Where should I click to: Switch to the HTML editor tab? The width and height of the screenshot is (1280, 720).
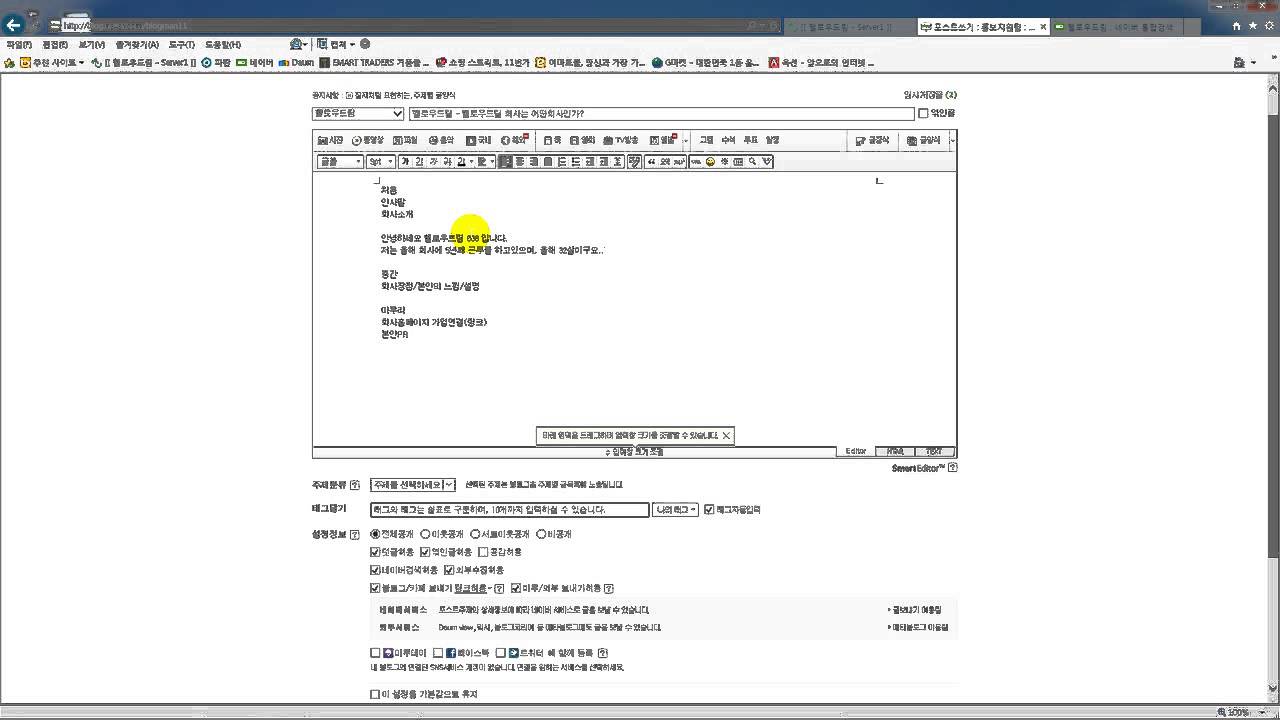coord(895,452)
